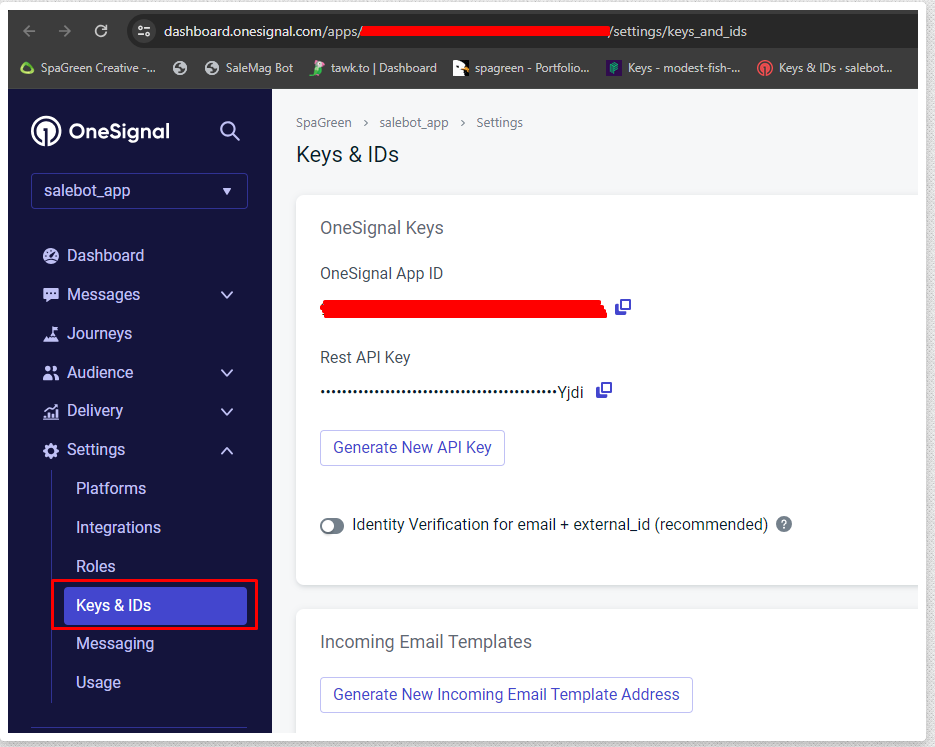Expand the Delivery chevron
This screenshot has height=747, width=935.
click(x=227, y=411)
